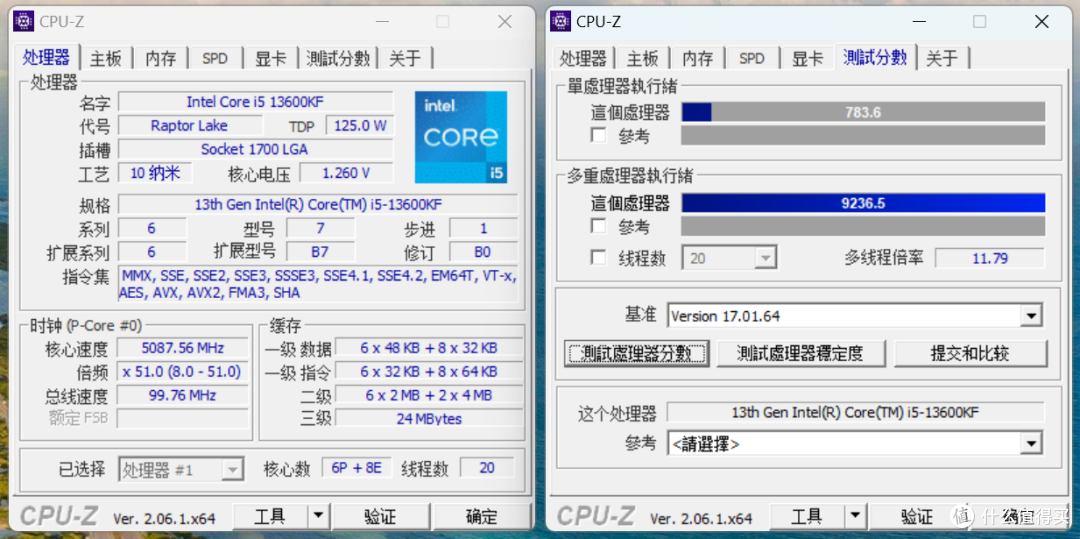
Task: Open 主板 tab in left CPU-Z window
Action: point(106,59)
